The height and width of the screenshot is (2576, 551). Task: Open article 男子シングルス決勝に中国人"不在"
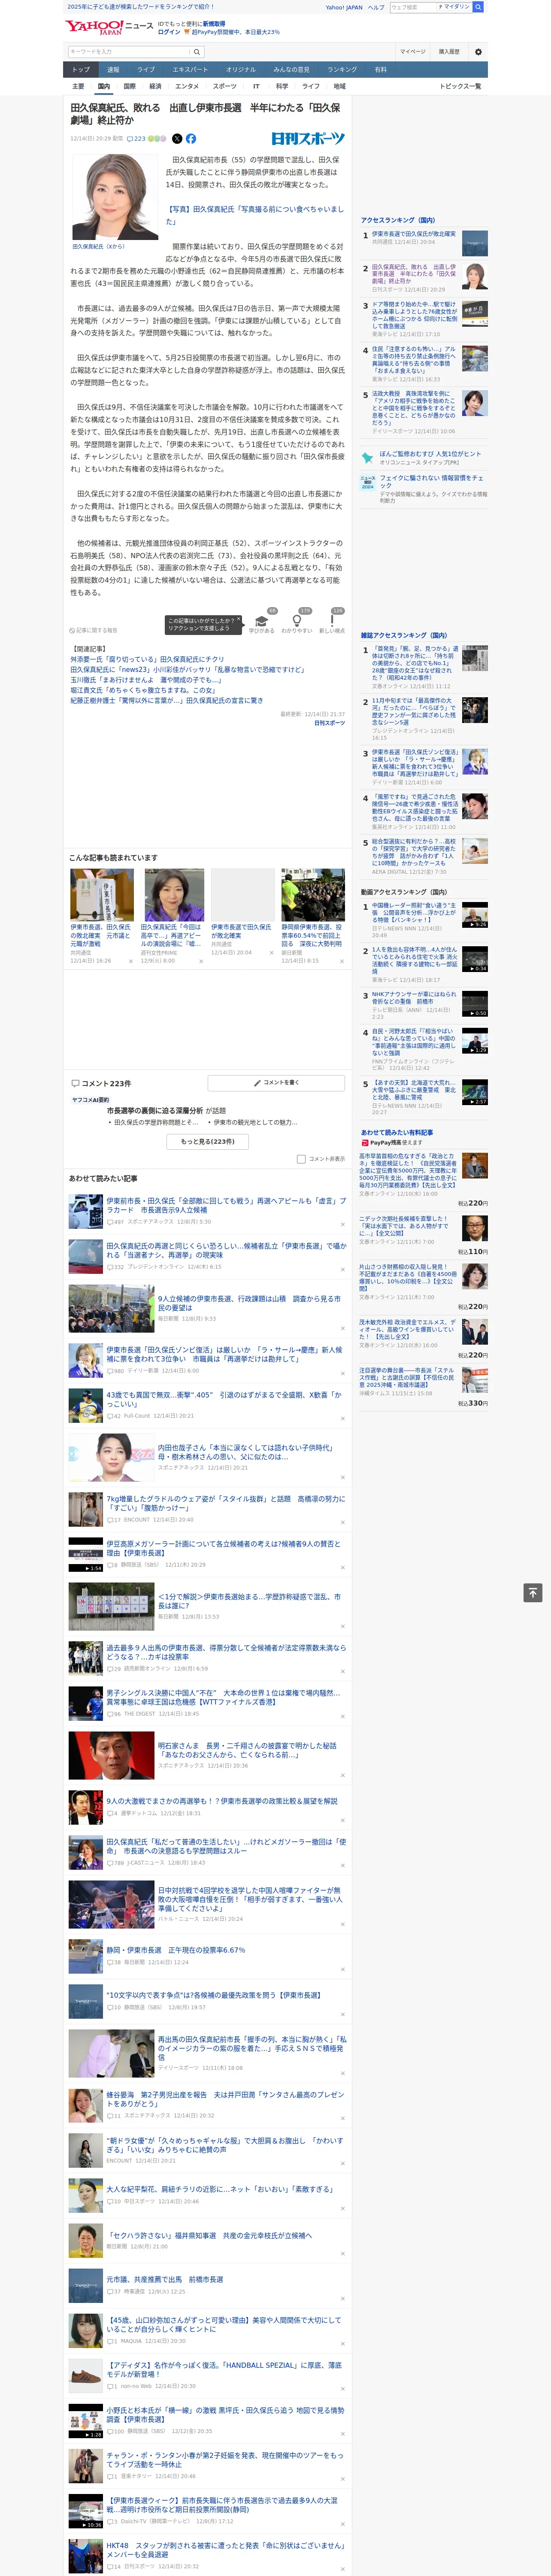[x=223, y=1697]
